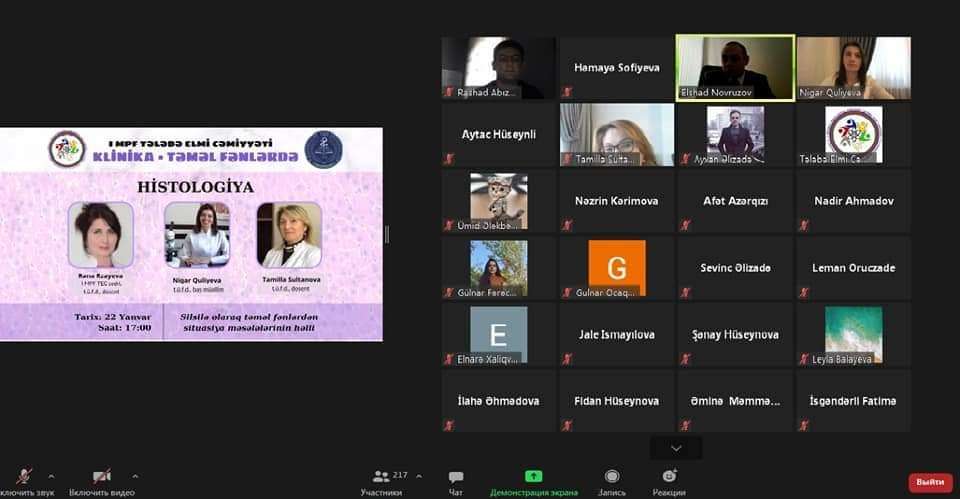Select Əminə Məmmə... participant tile
The image size is (960, 499).
pyautogui.click(x=735, y=401)
